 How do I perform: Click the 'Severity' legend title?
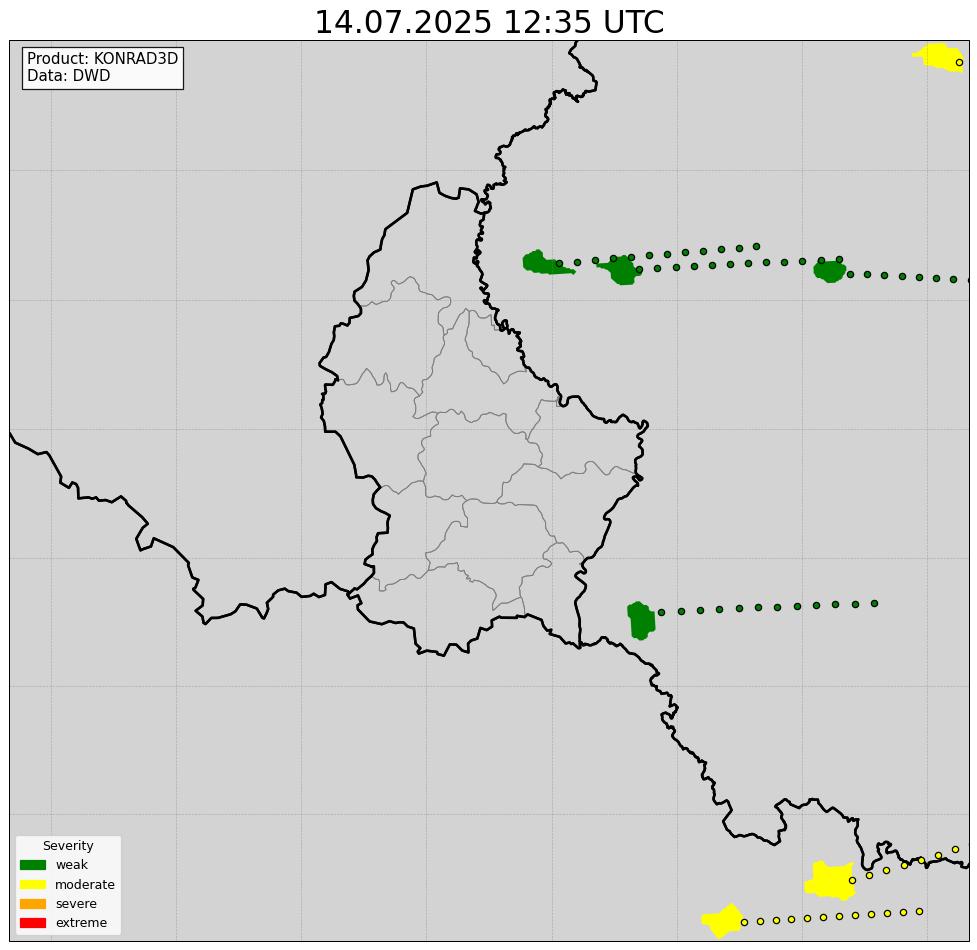click(x=68, y=845)
